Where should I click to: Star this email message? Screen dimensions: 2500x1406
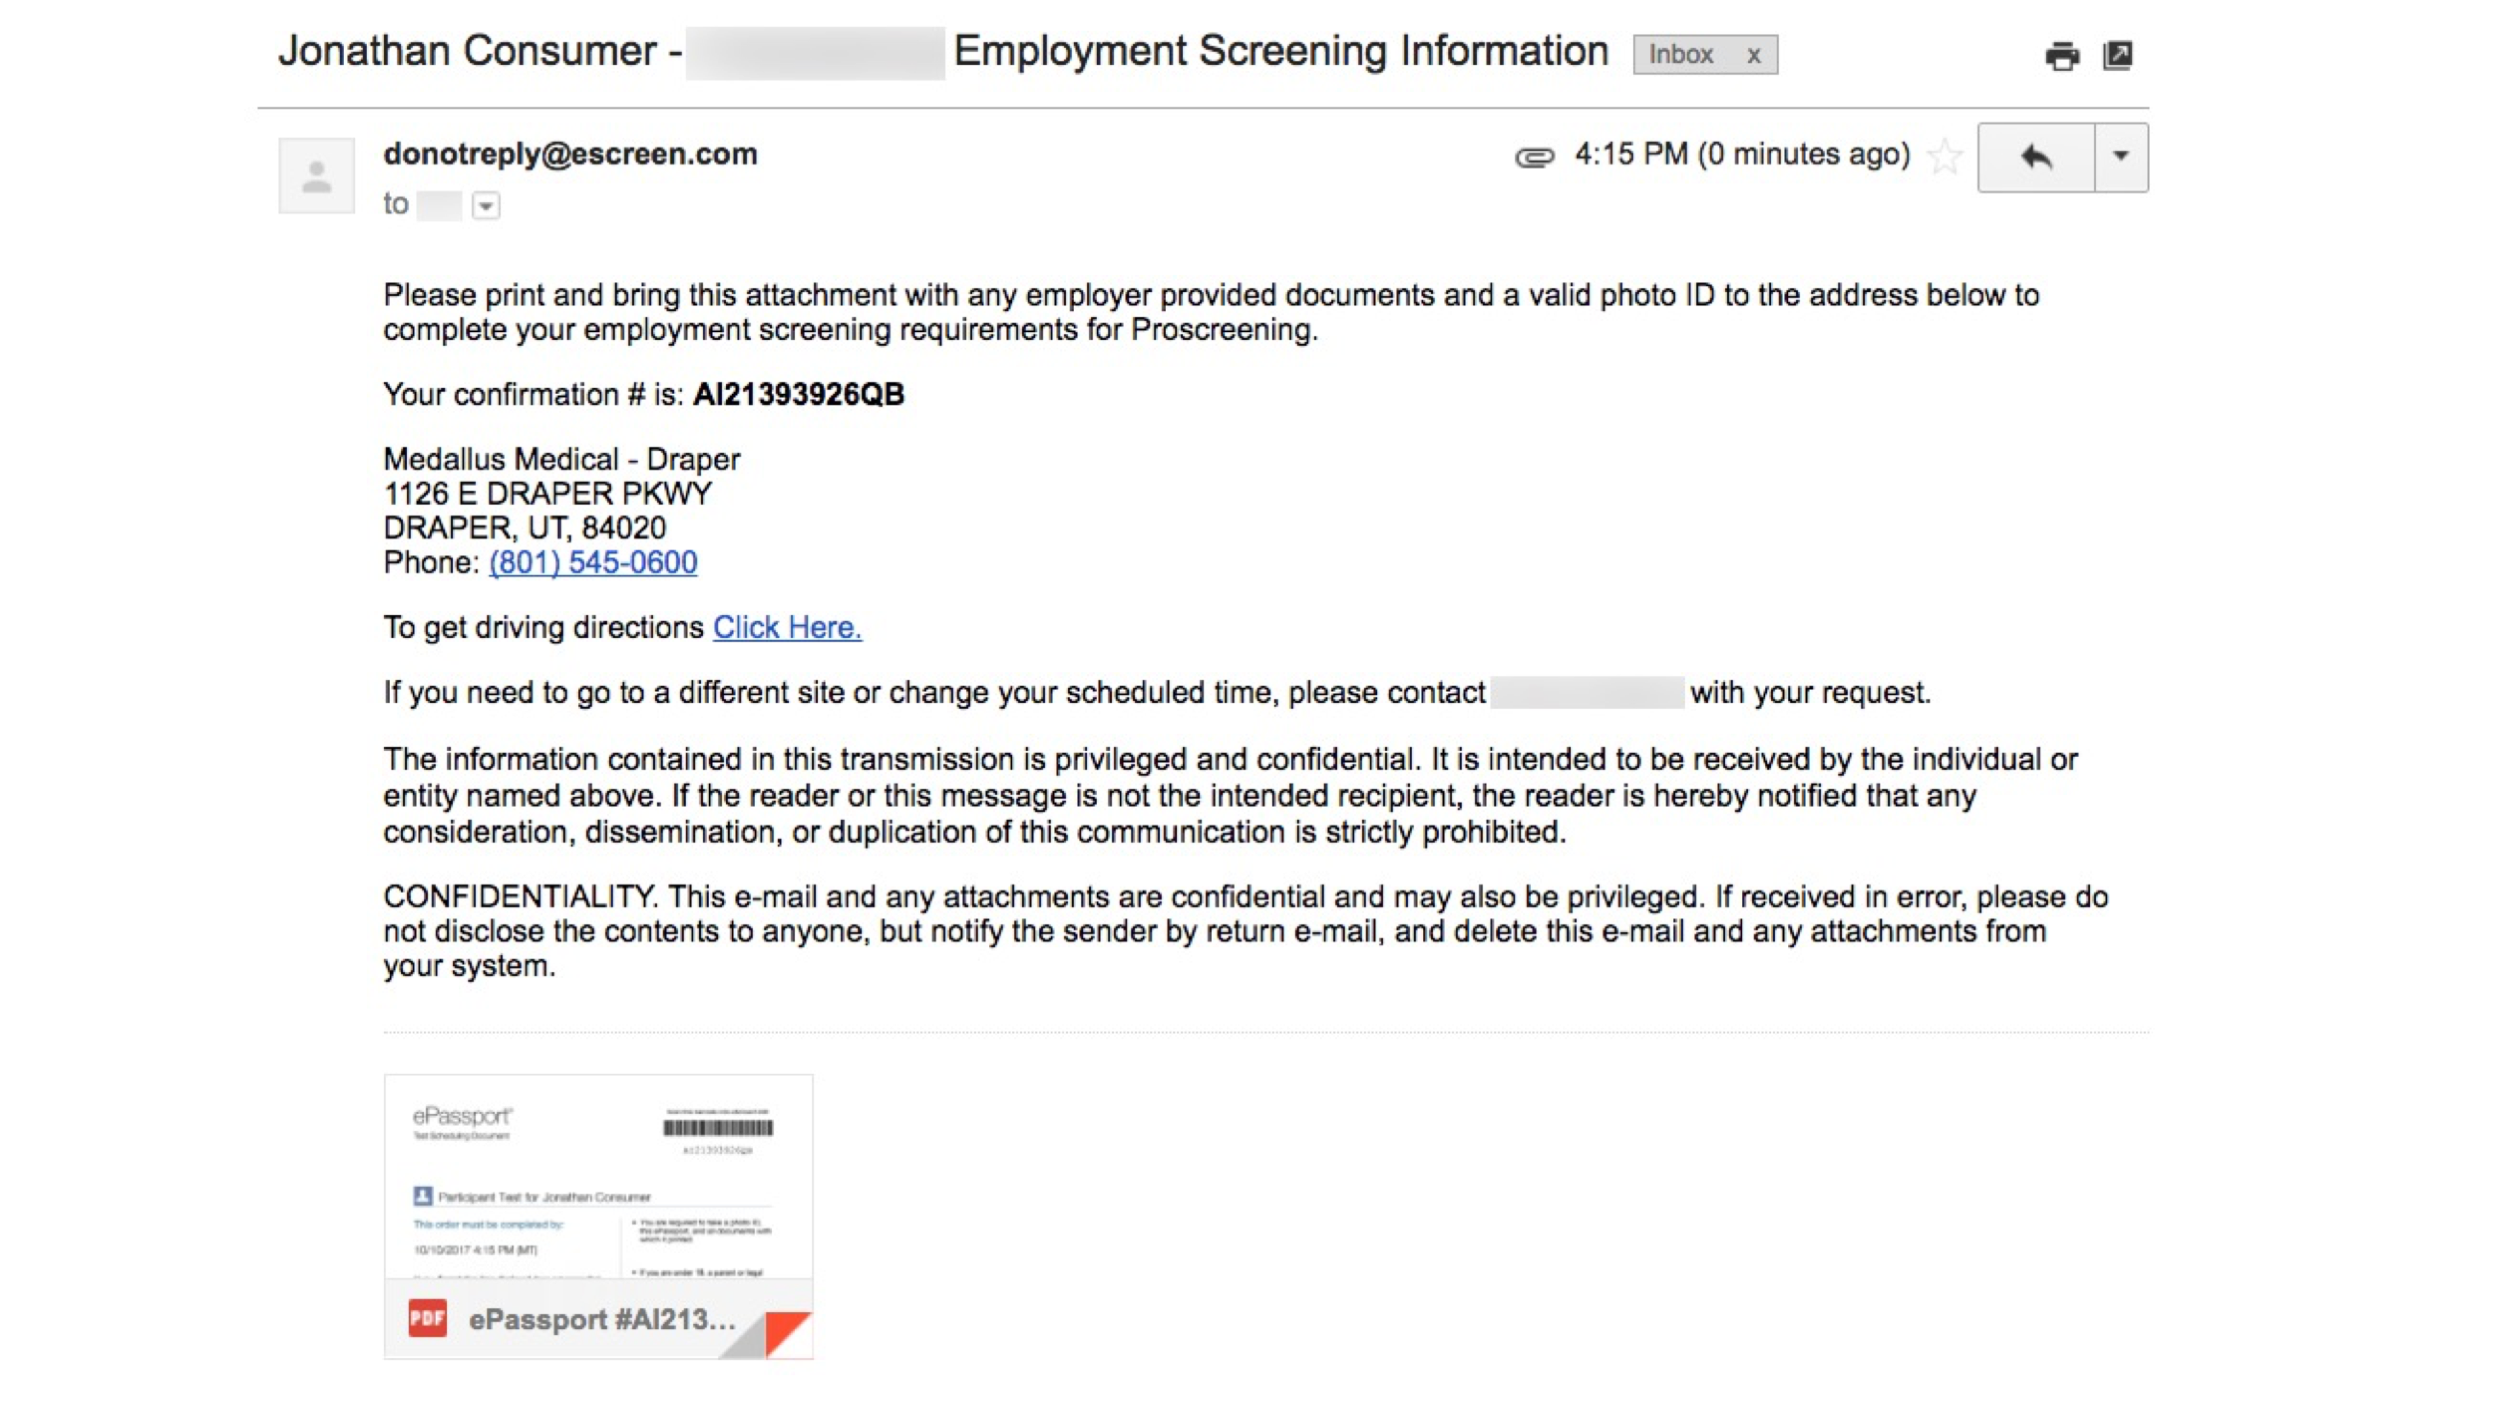(x=1944, y=157)
